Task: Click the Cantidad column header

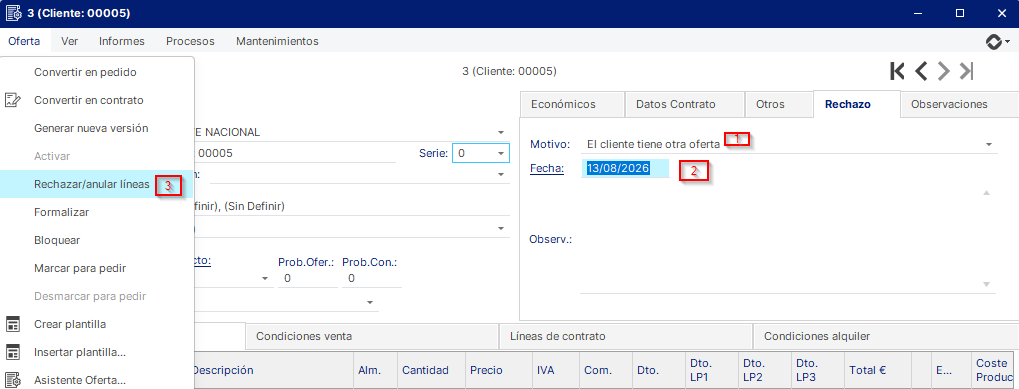Action: click(431, 370)
